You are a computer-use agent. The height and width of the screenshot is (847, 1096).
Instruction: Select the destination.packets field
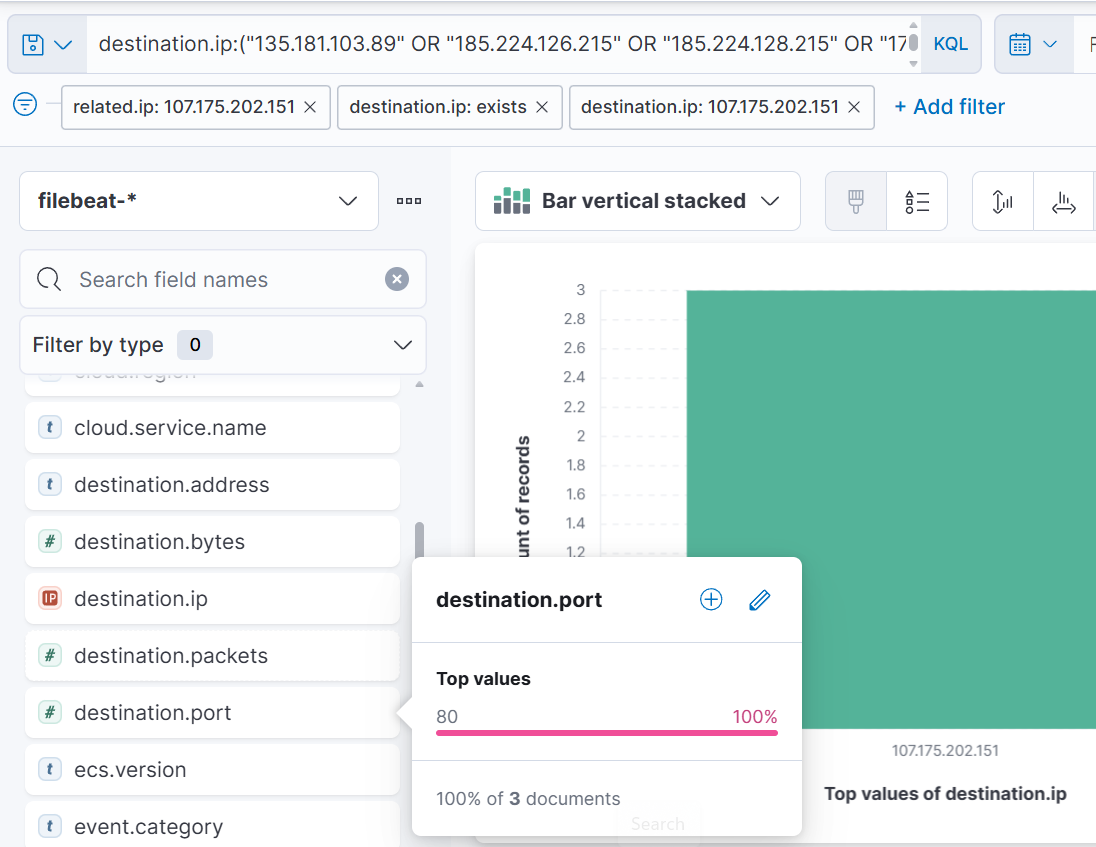[212, 656]
